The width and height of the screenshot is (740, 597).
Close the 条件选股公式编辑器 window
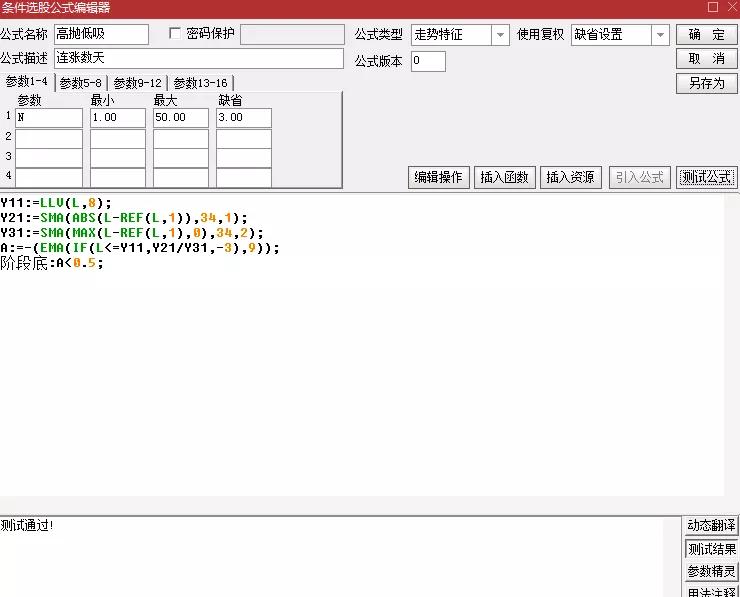click(x=733, y=7)
